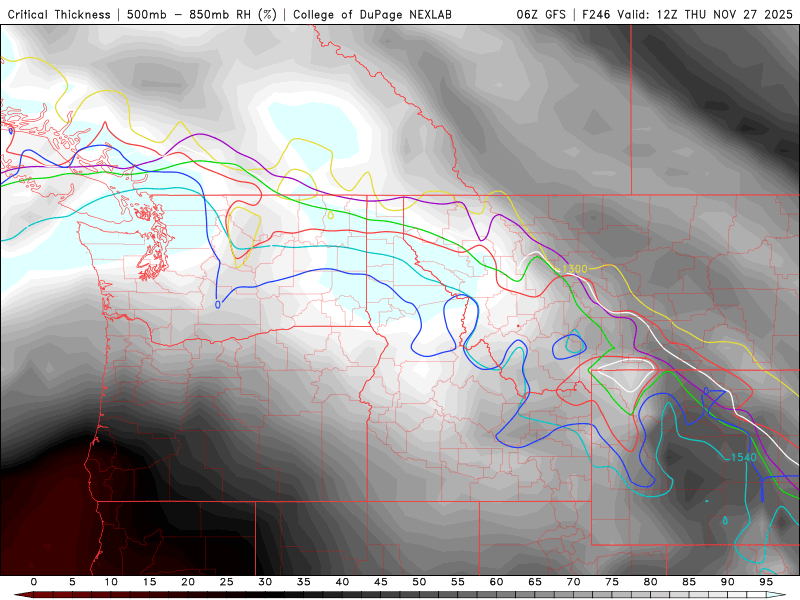
Task: Click the "10" tick on the color scale
Action: pos(111,582)
